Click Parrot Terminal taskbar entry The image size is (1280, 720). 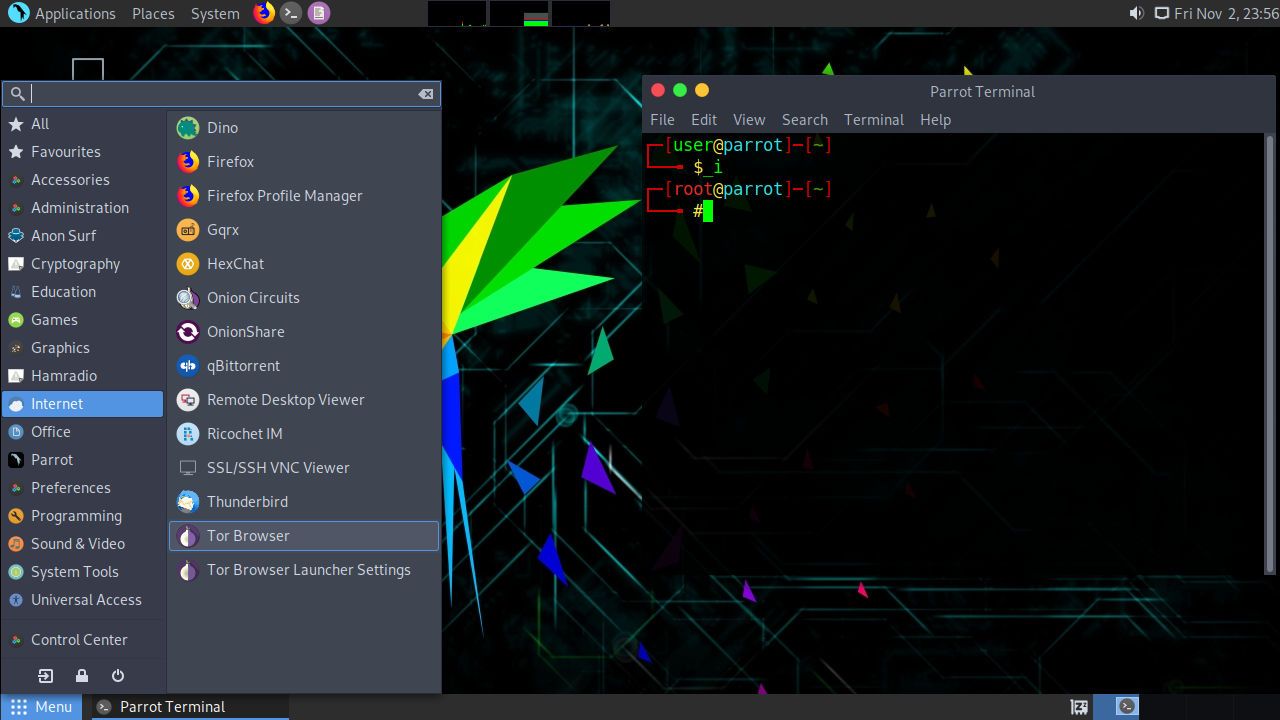click(x=190, y=706)
